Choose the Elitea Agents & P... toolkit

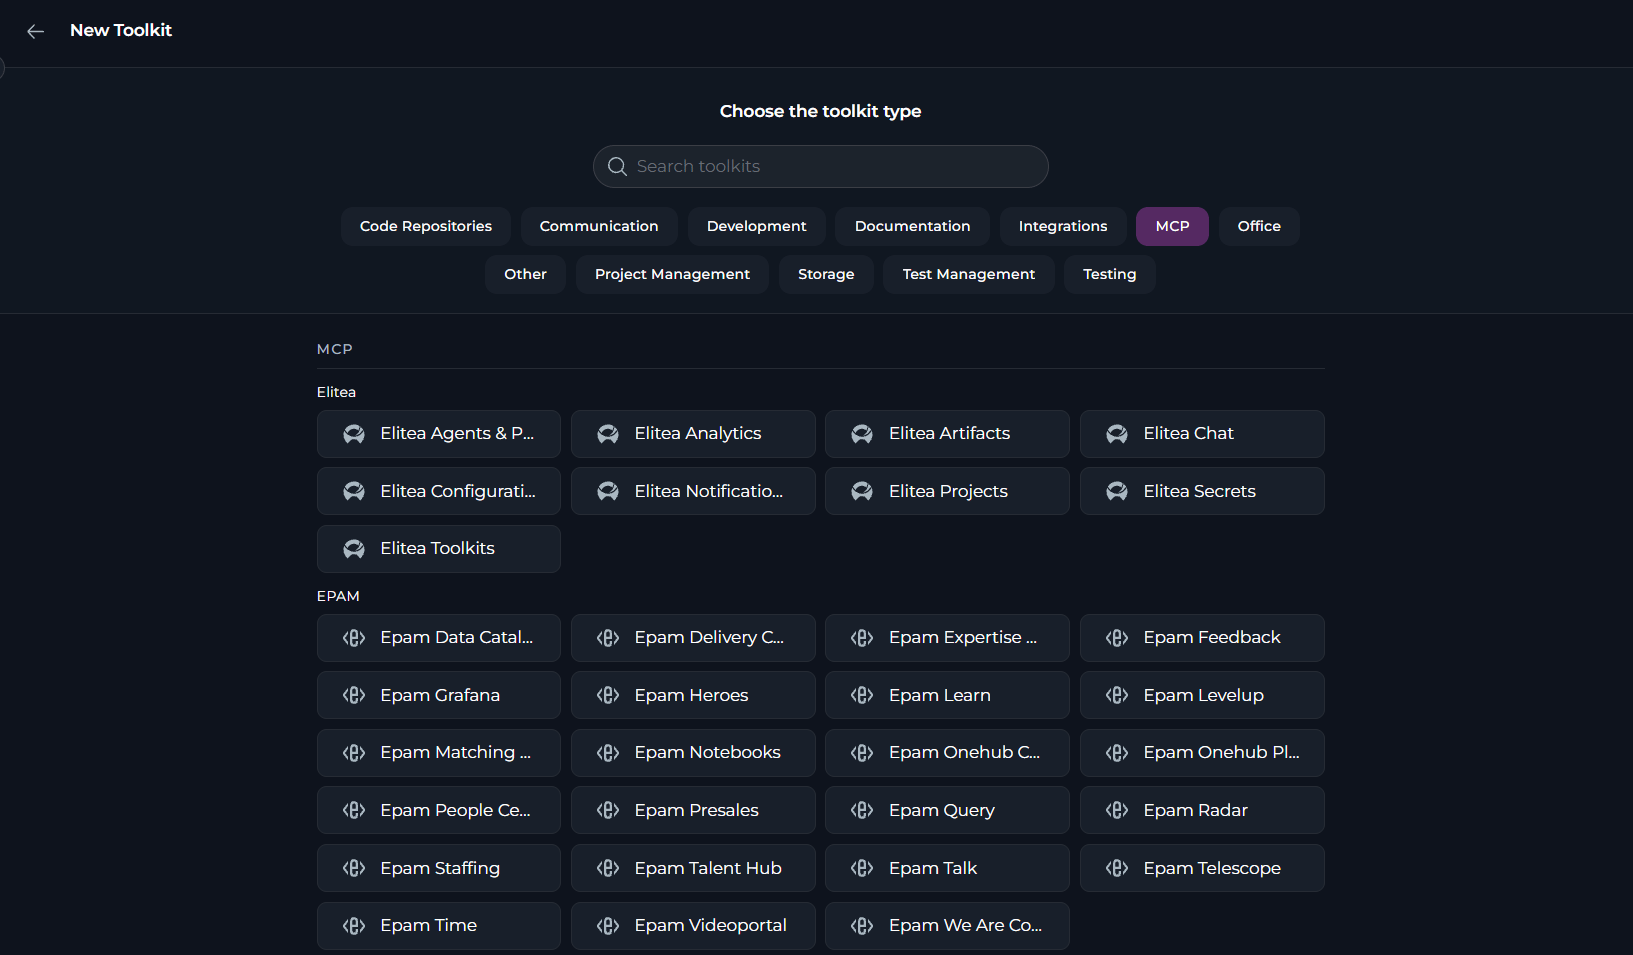(439, 434)
